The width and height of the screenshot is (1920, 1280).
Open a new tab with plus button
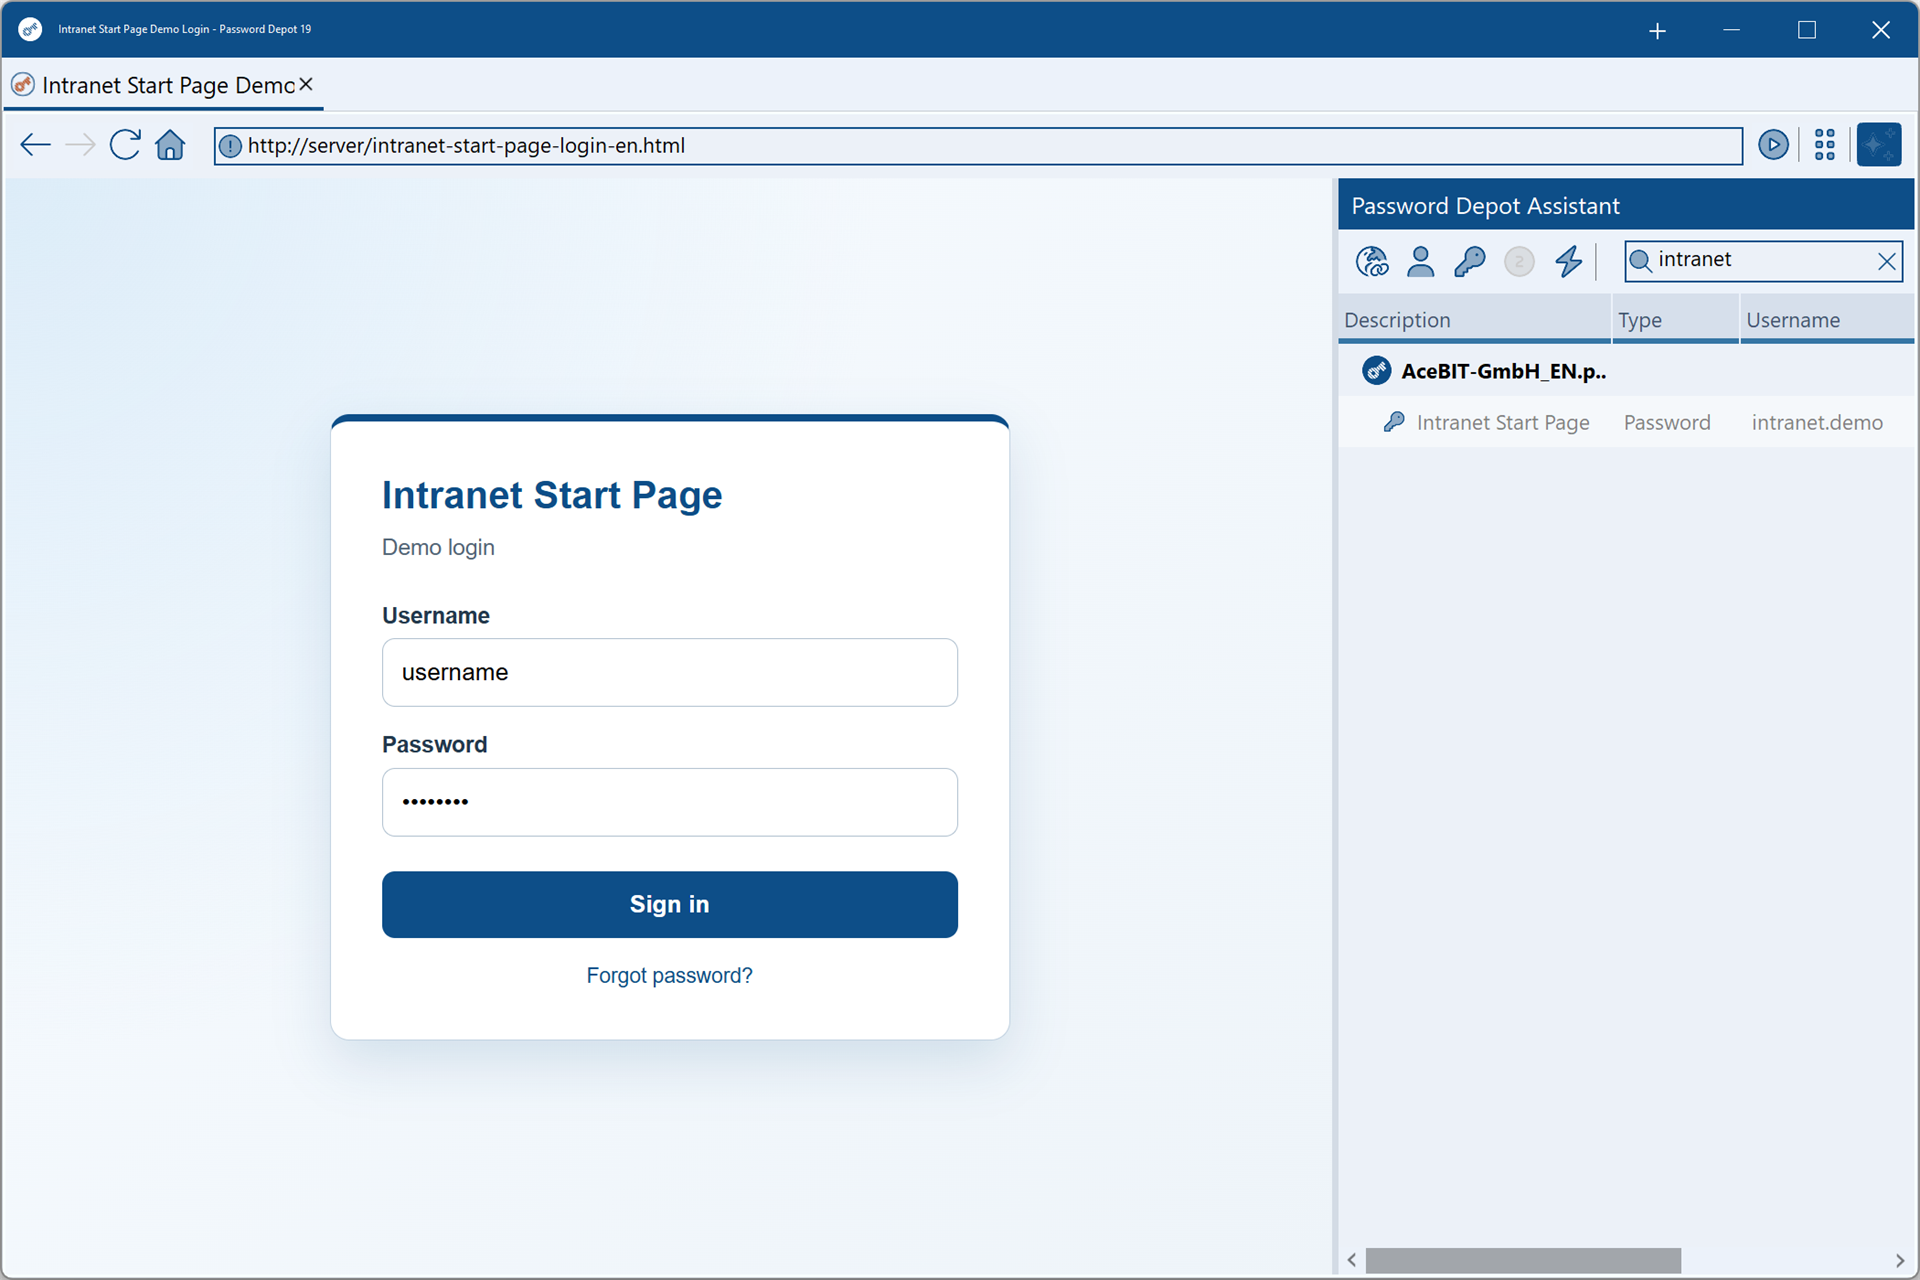point(1657,30)
